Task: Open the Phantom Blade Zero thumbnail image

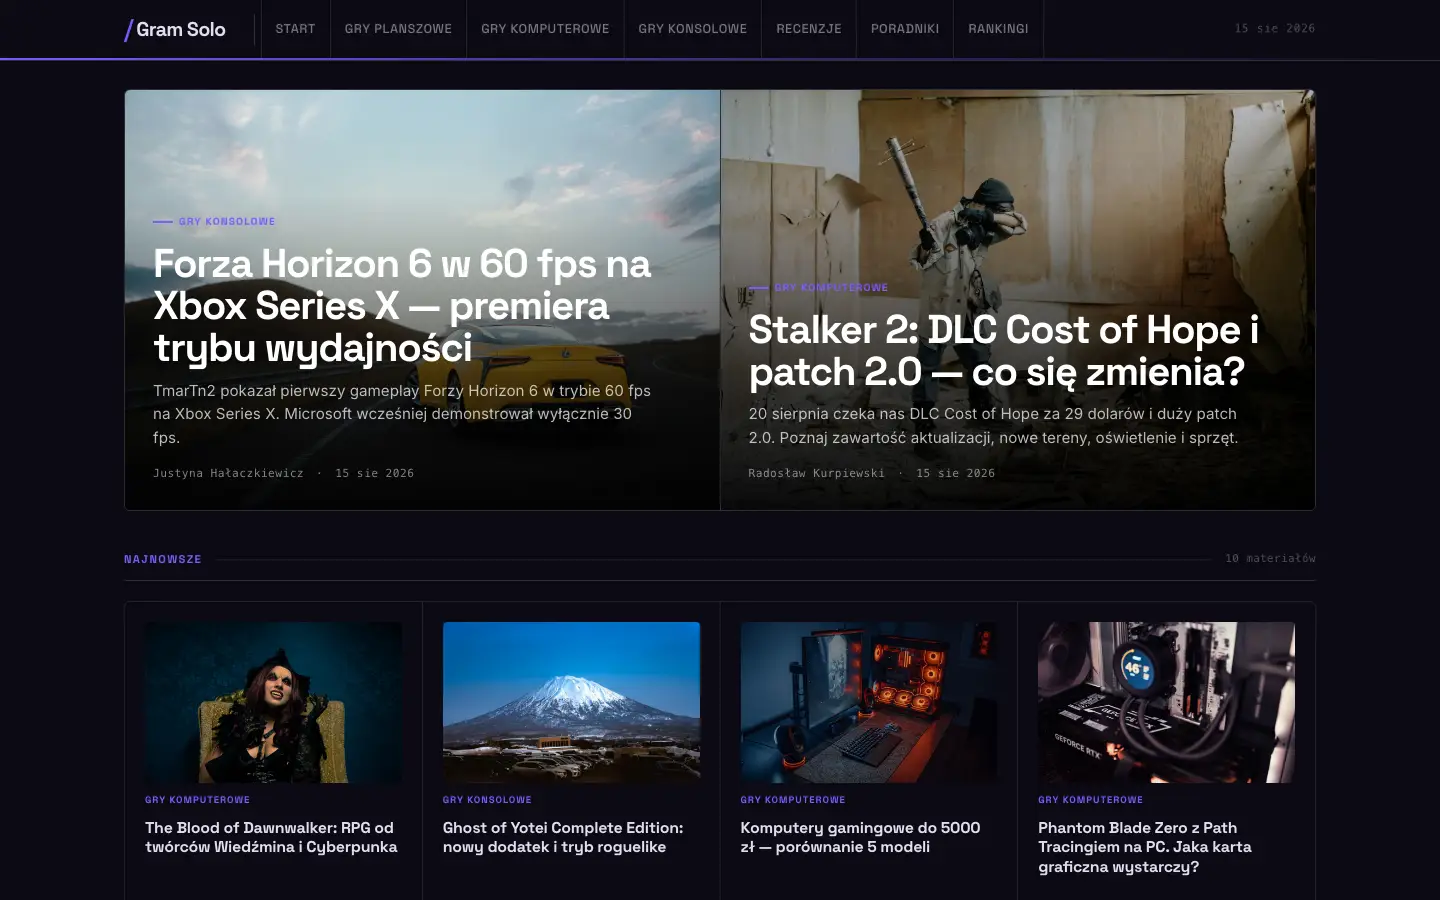Action: [1166, 702]
